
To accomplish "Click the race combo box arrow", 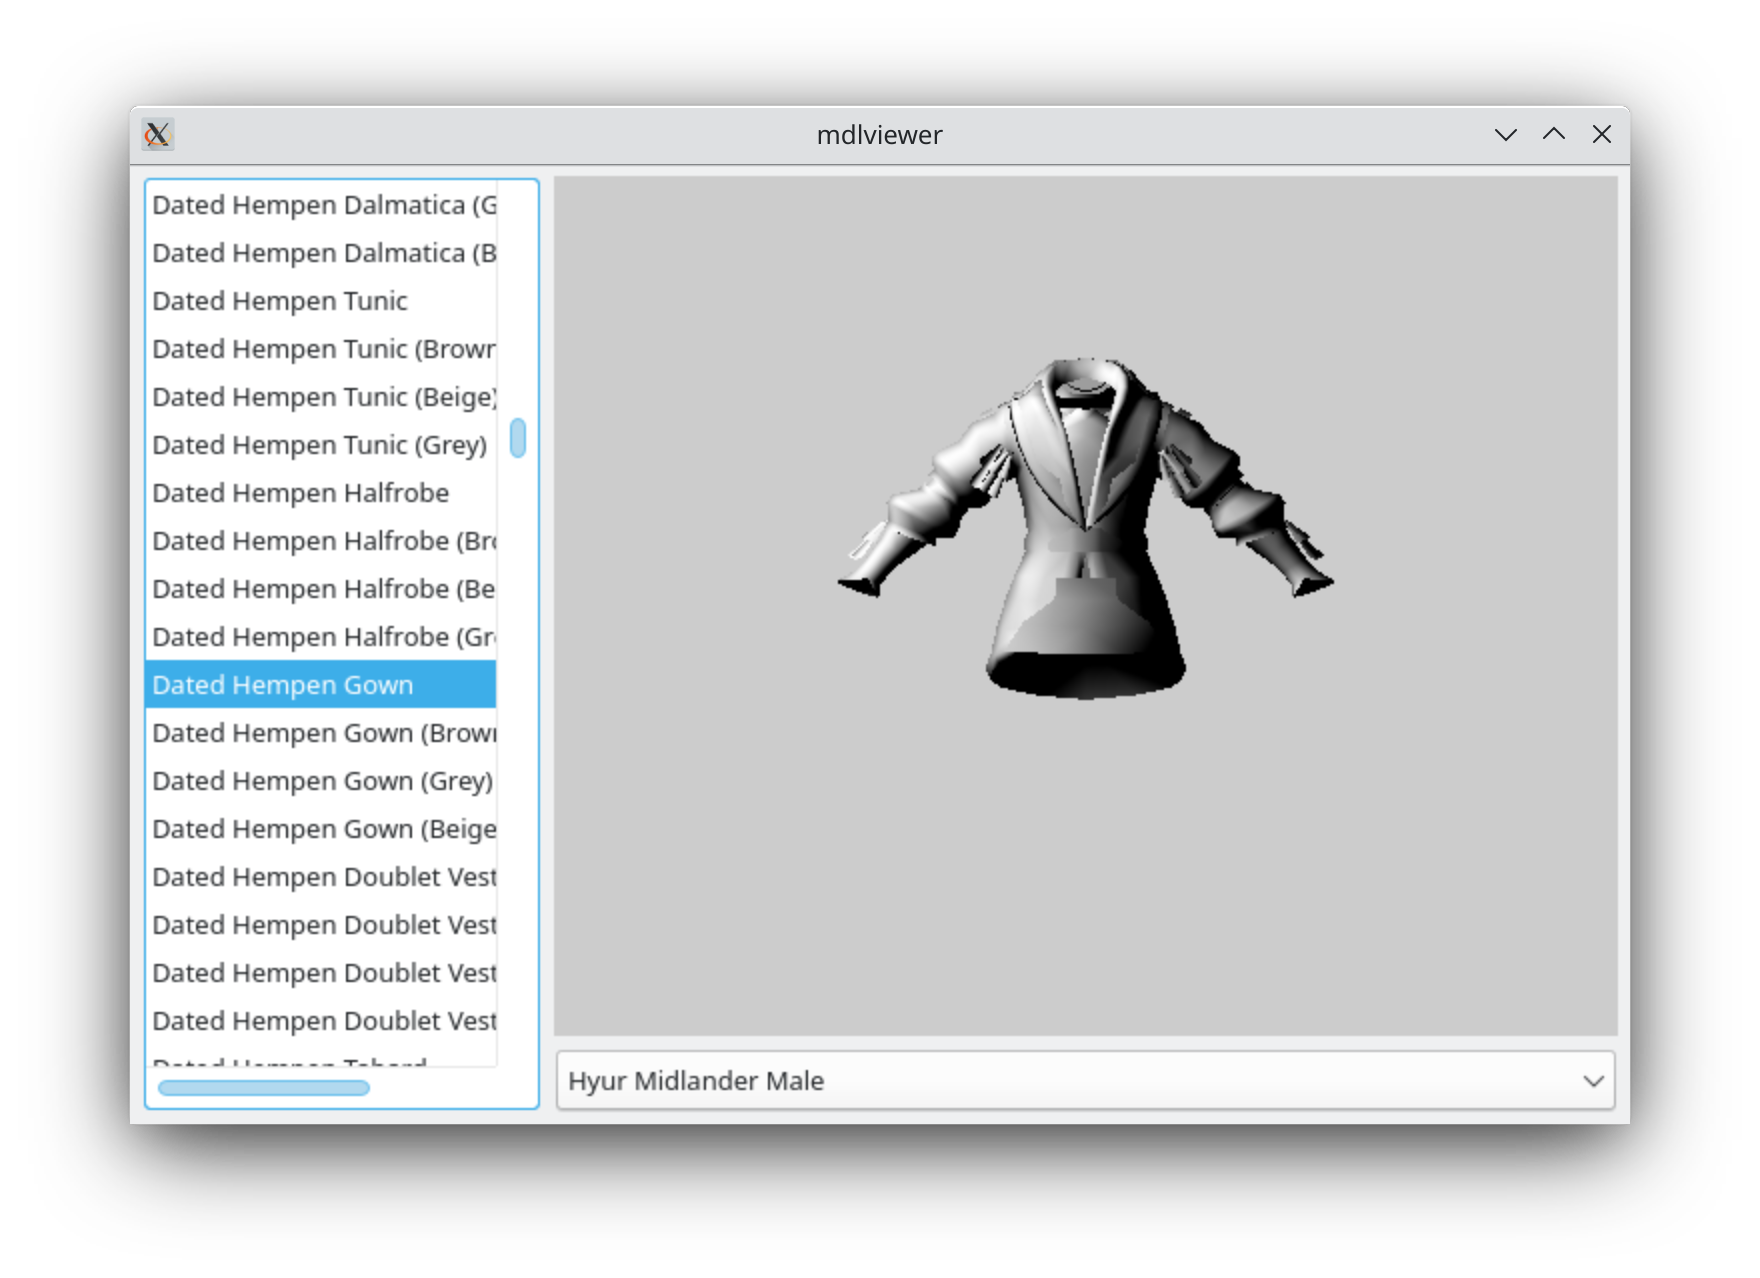I will 1593,1081.
